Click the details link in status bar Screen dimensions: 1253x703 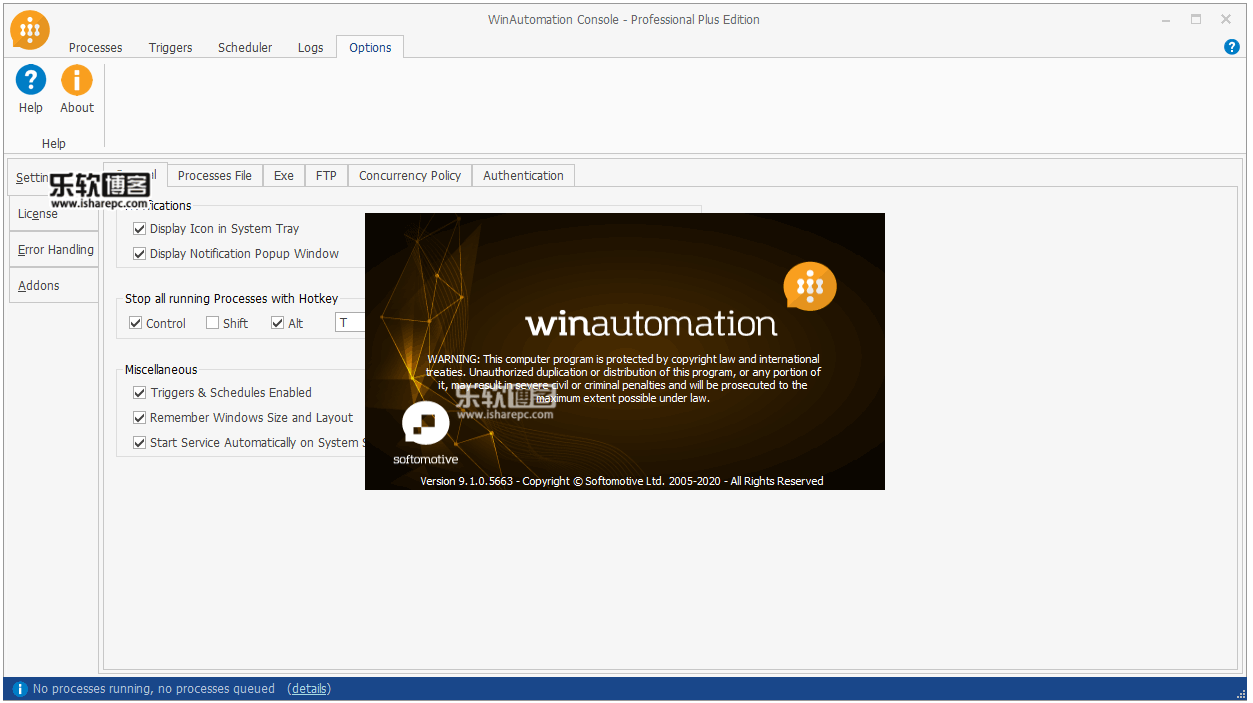pos(309,689)
